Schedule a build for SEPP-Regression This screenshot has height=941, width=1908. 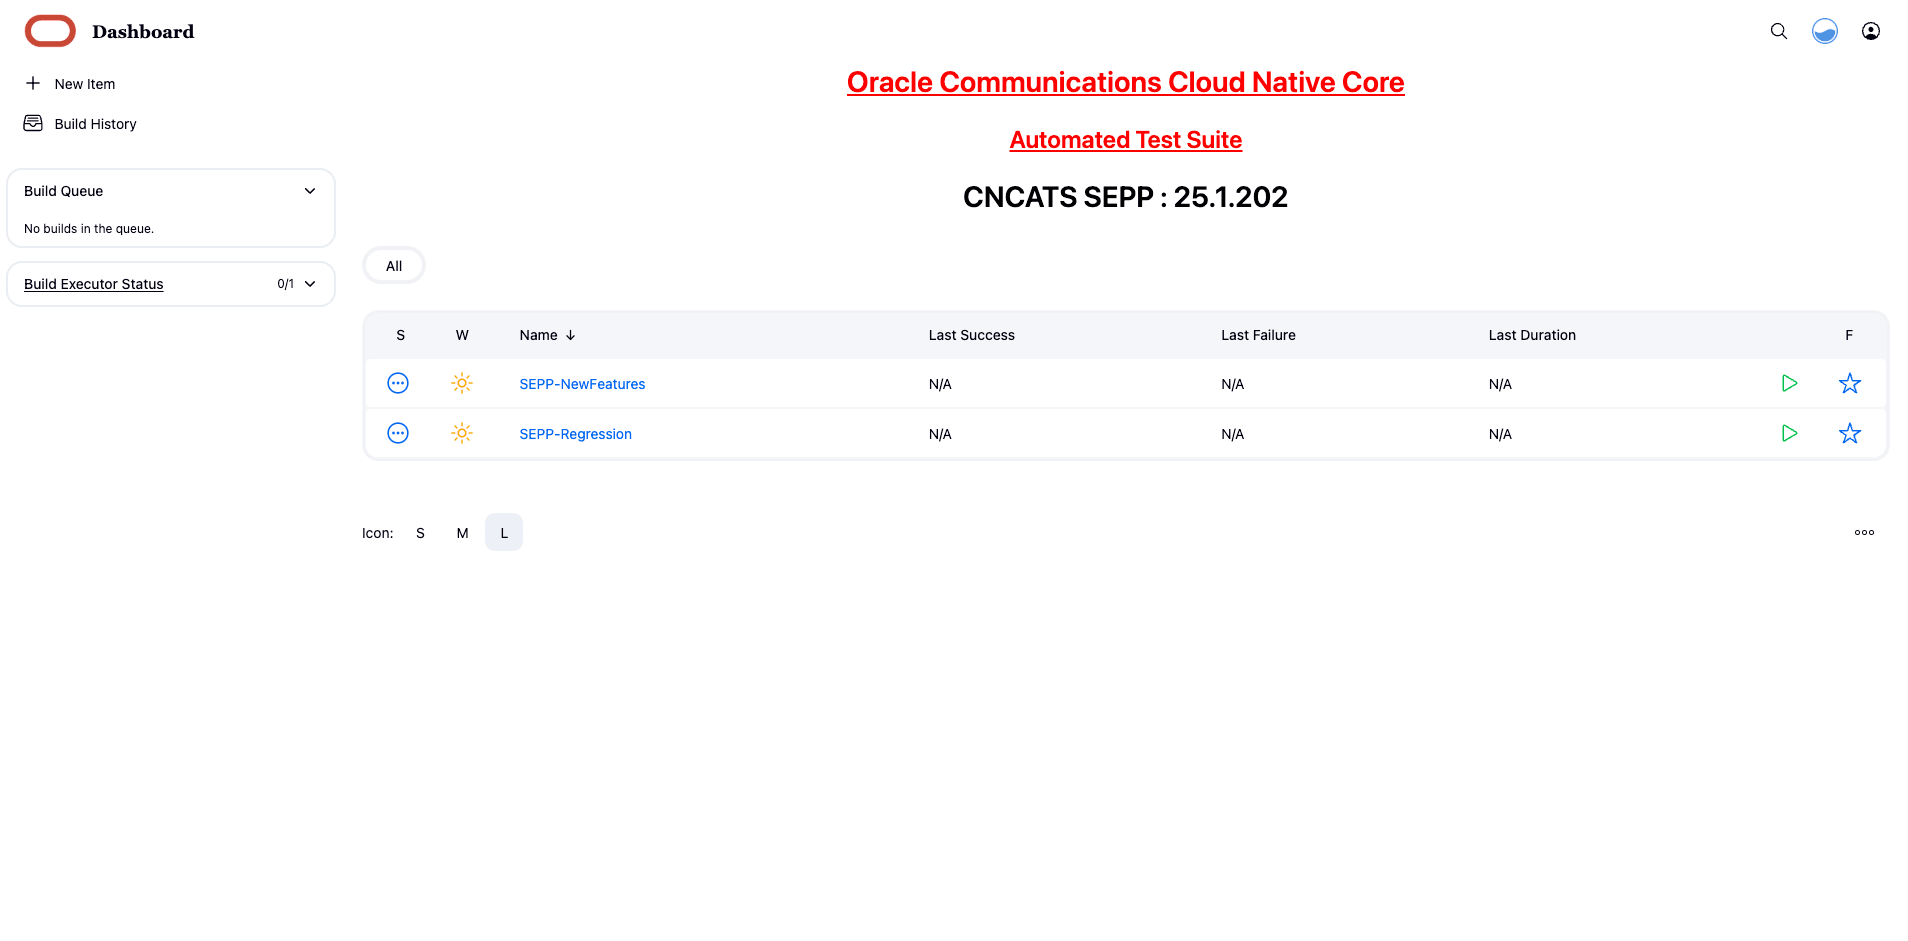[1790, 433]
